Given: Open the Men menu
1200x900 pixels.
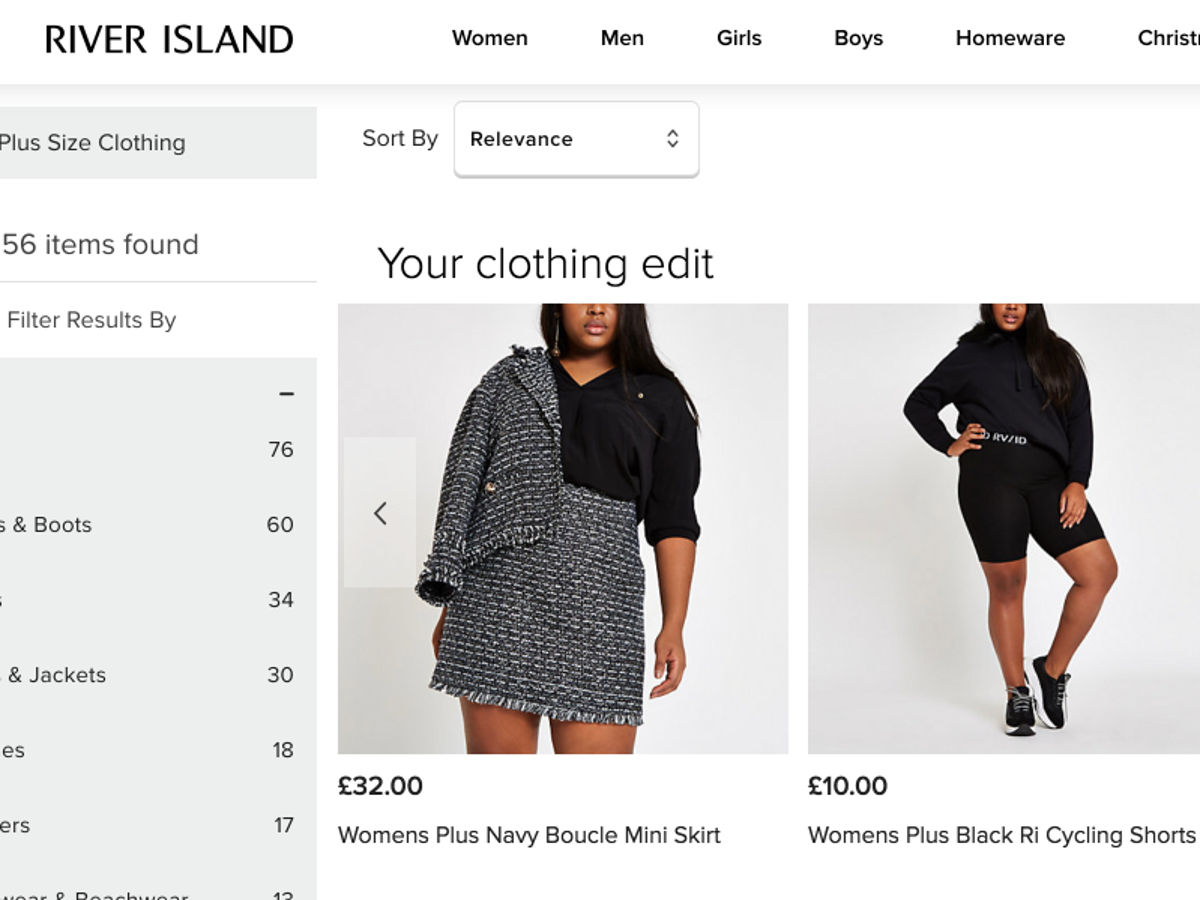Looking at the screenshot, I should [621, 38].
